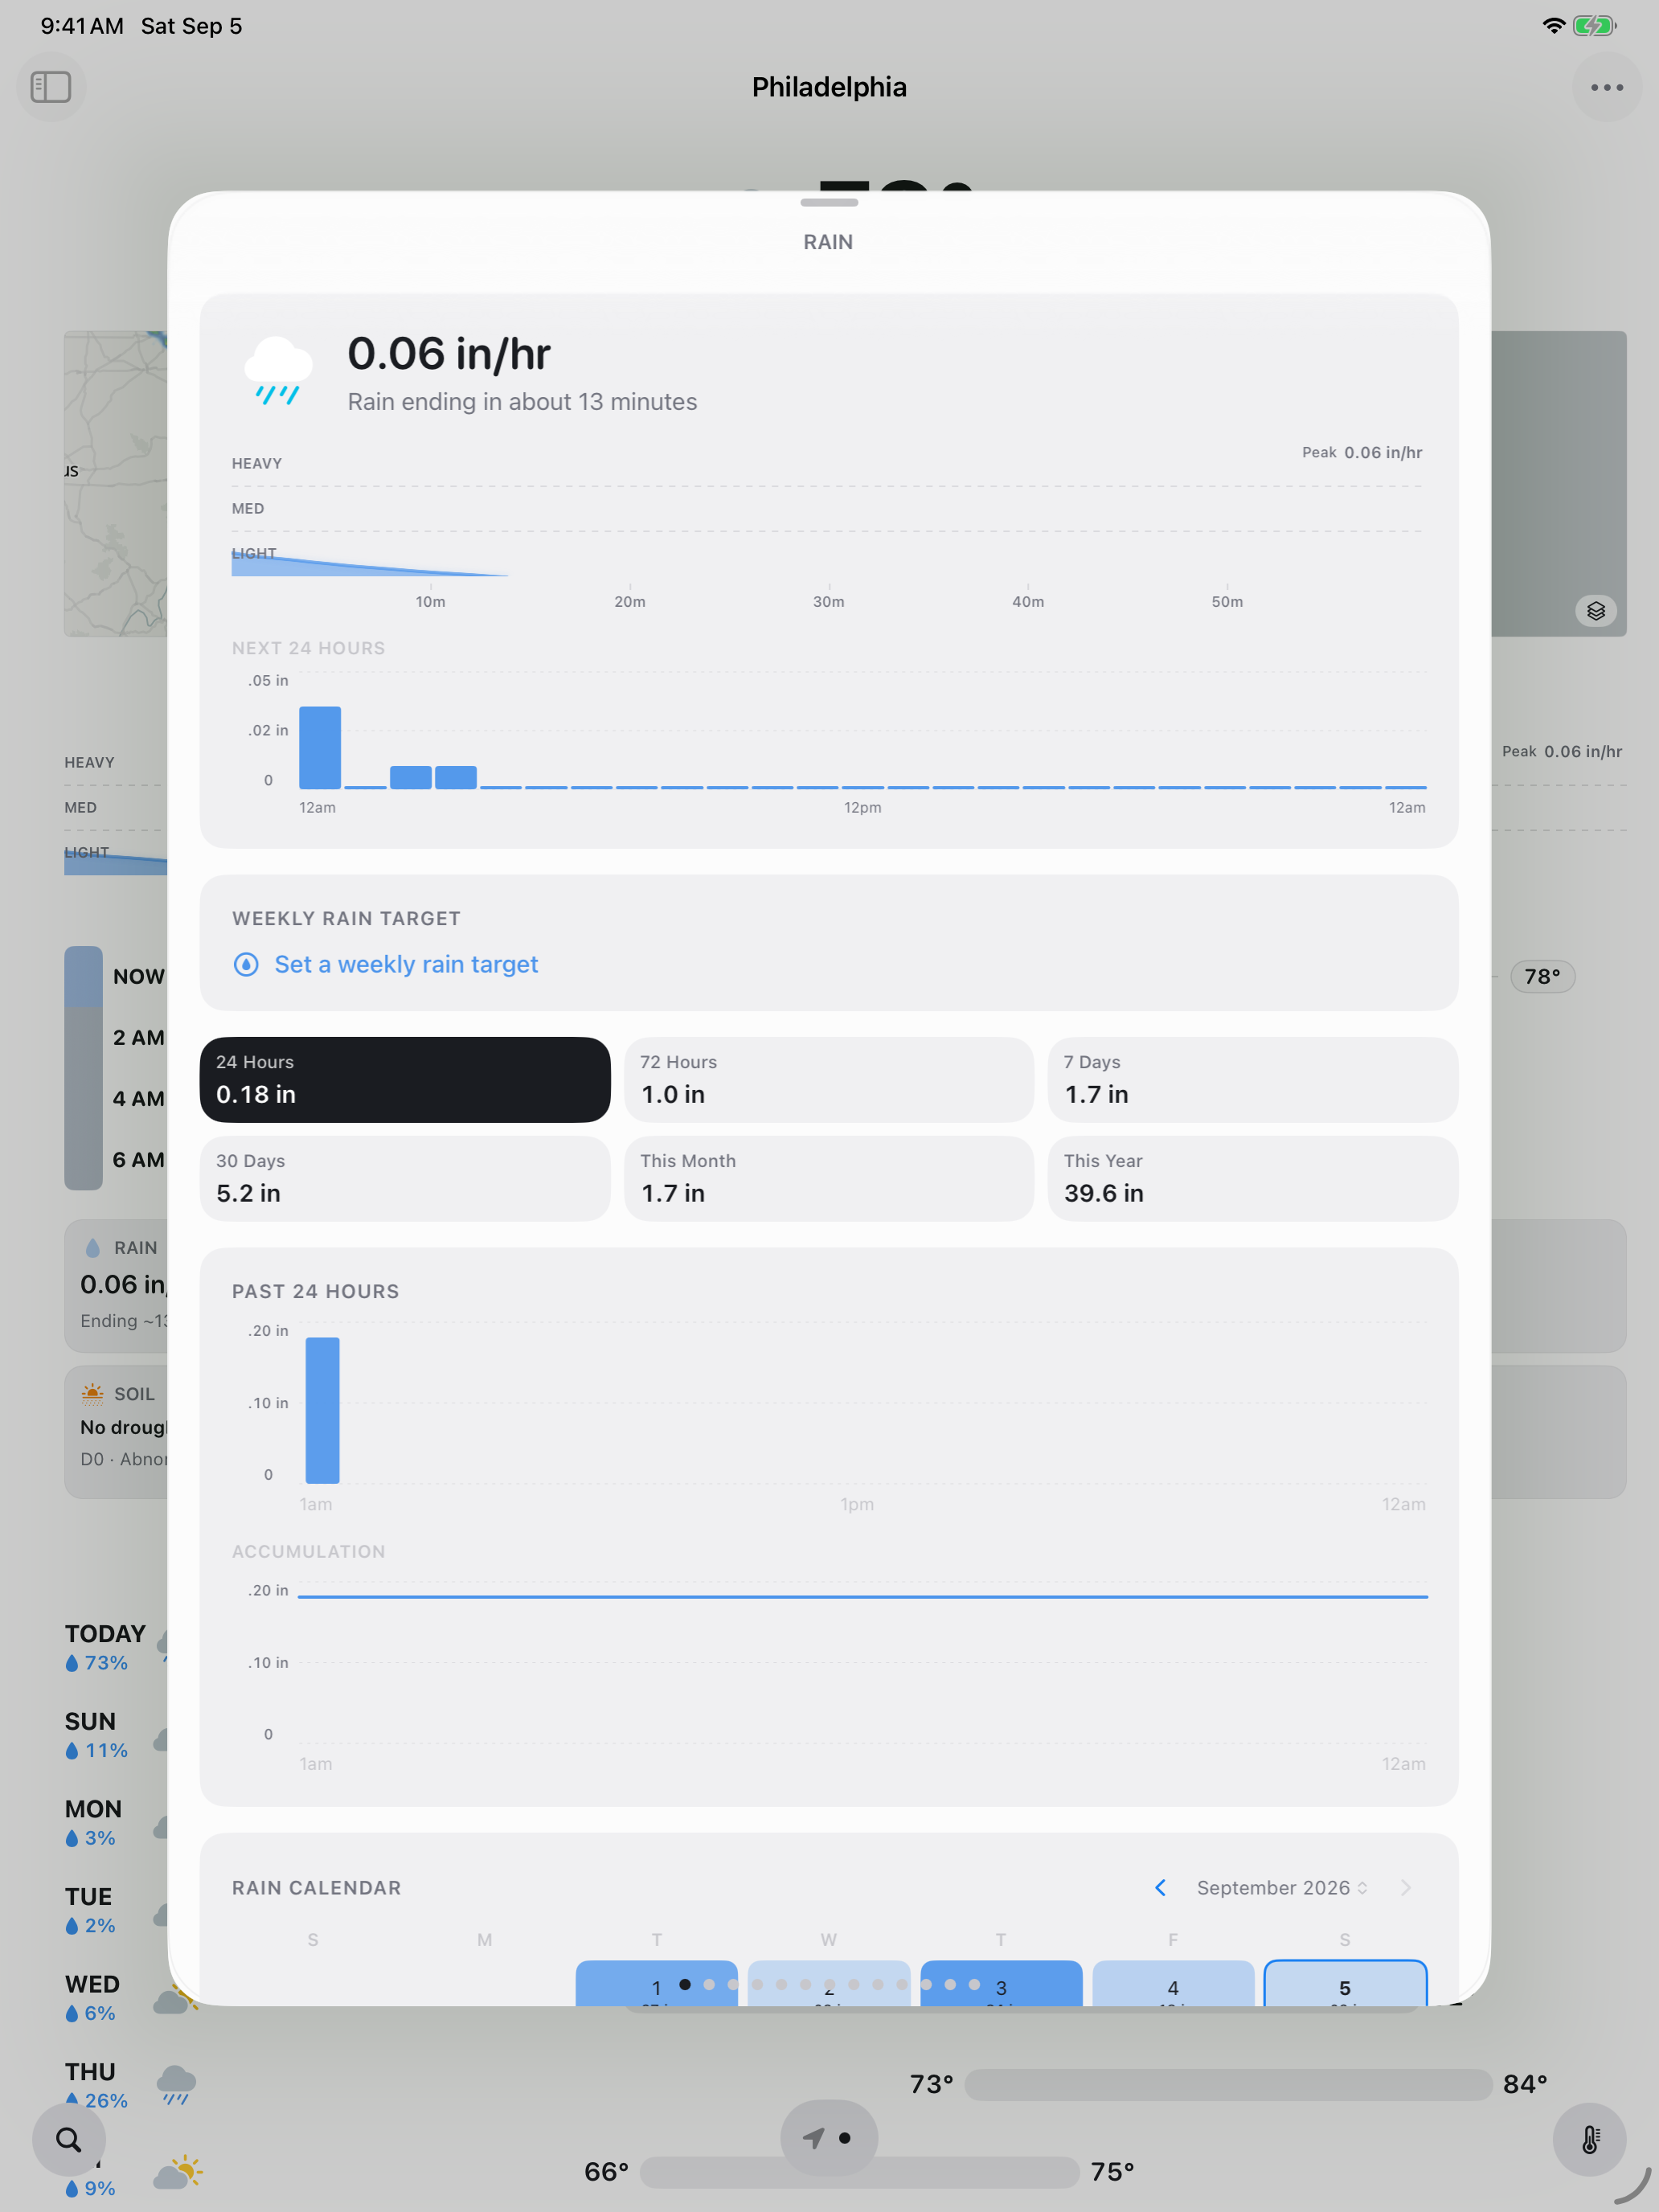Go to next month in rain calendar
Image resolution: width=1659 pixels, height=2212 pixels.
1406,1887
